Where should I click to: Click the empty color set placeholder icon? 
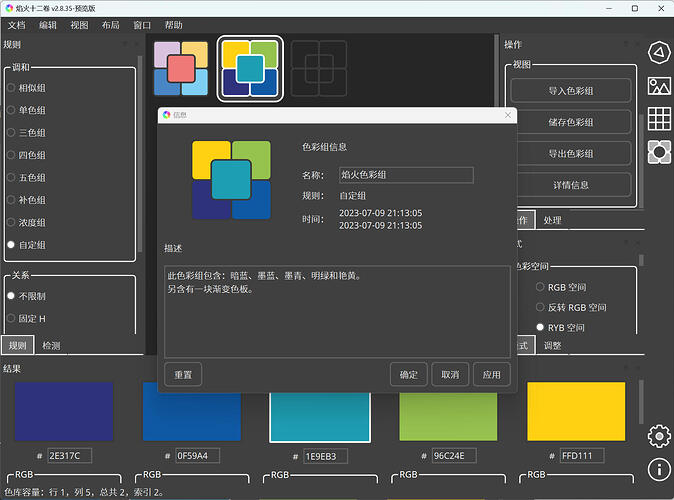pyautogui.click(x=319, y=68)
